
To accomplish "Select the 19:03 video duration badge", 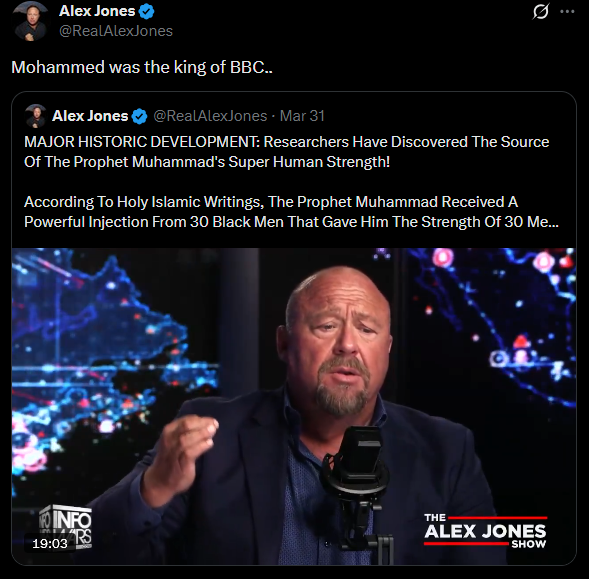I will coord(50,543).
